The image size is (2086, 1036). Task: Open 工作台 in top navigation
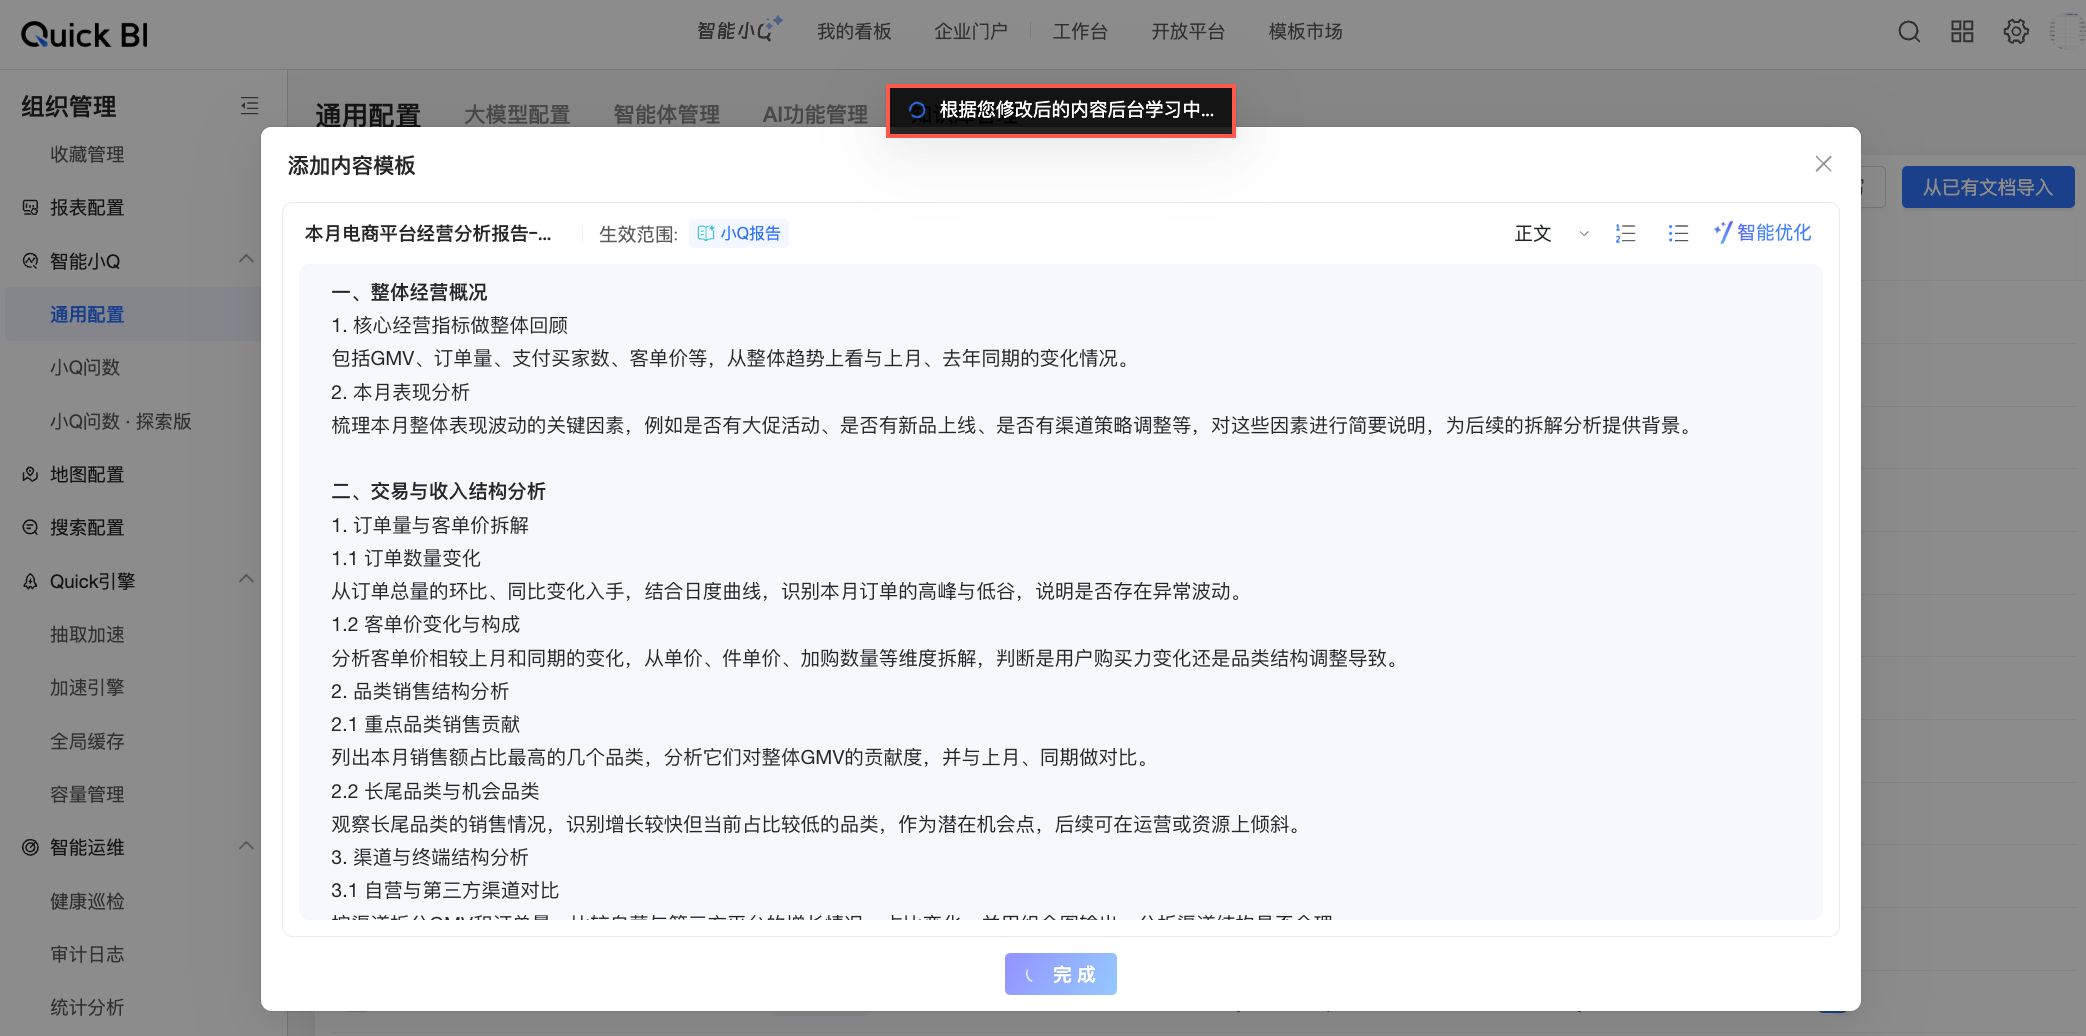(x=1080, y=32)
